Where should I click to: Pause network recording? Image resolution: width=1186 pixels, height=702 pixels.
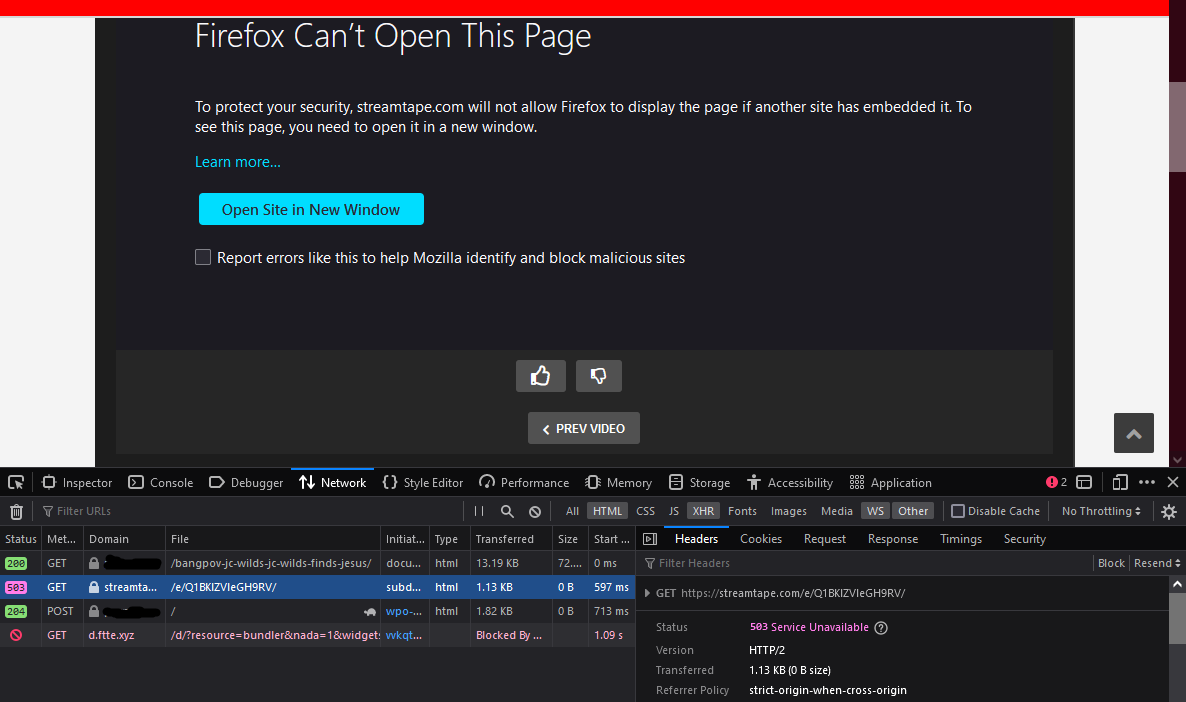479,511
